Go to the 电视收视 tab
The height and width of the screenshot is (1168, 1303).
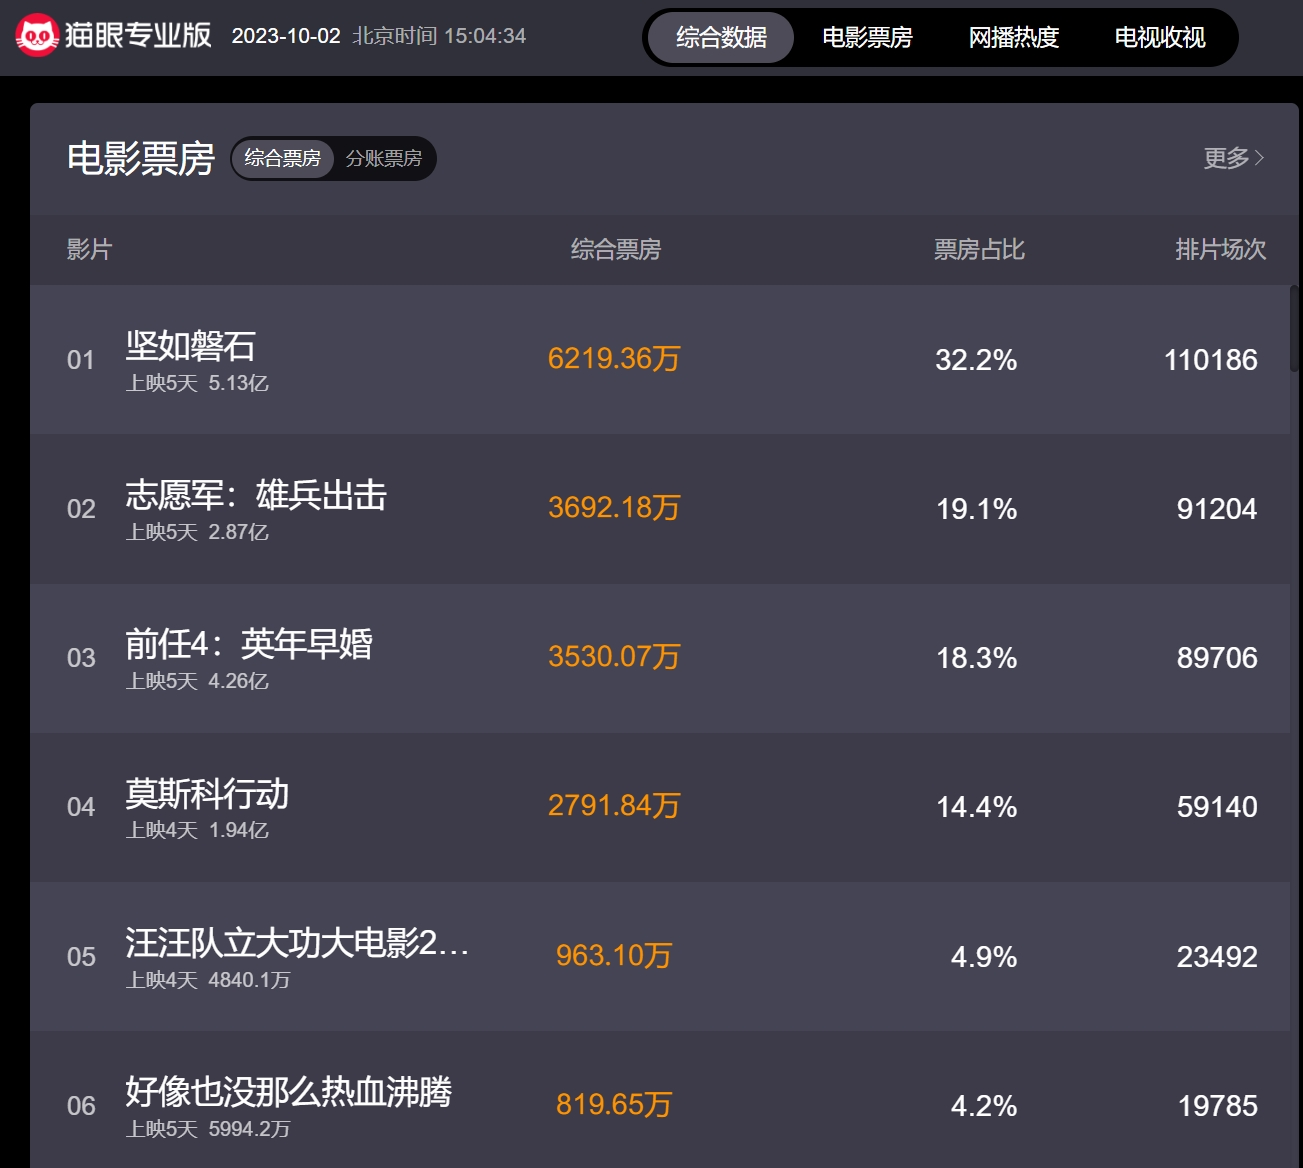pos(1160,38)
